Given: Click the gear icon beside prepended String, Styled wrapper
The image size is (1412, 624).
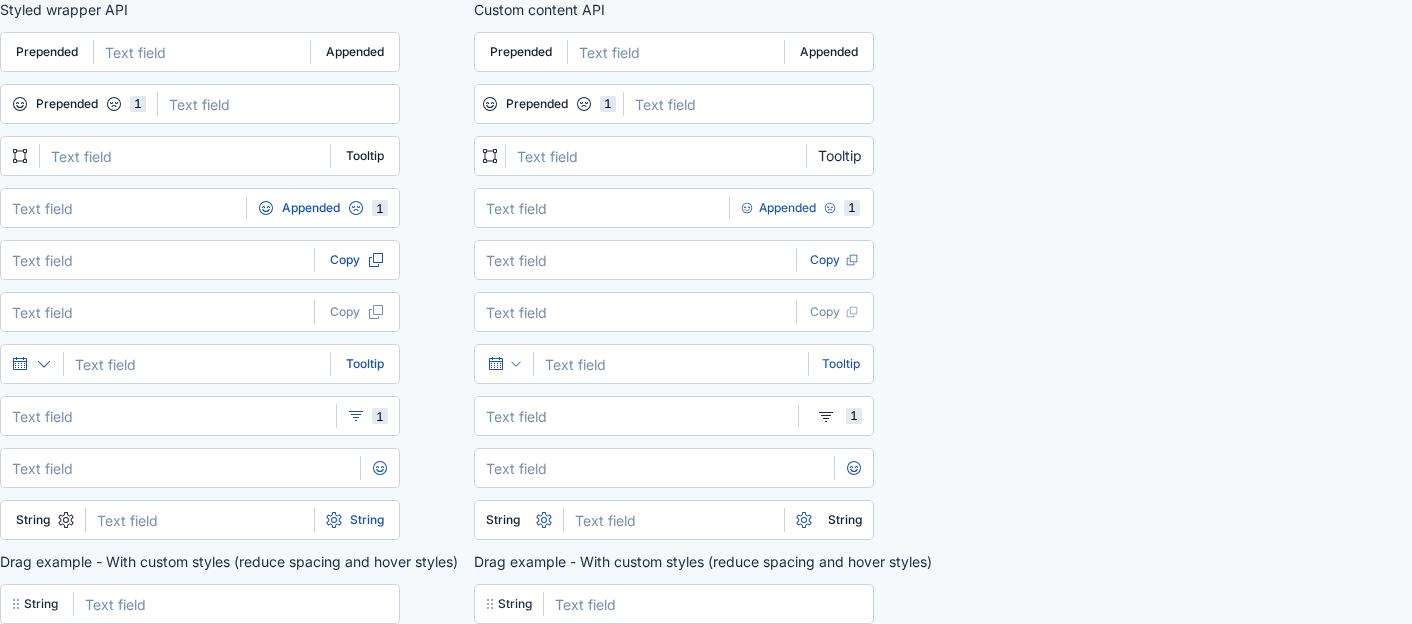Looking at the screenshot, I should click(x=66, y=520).
